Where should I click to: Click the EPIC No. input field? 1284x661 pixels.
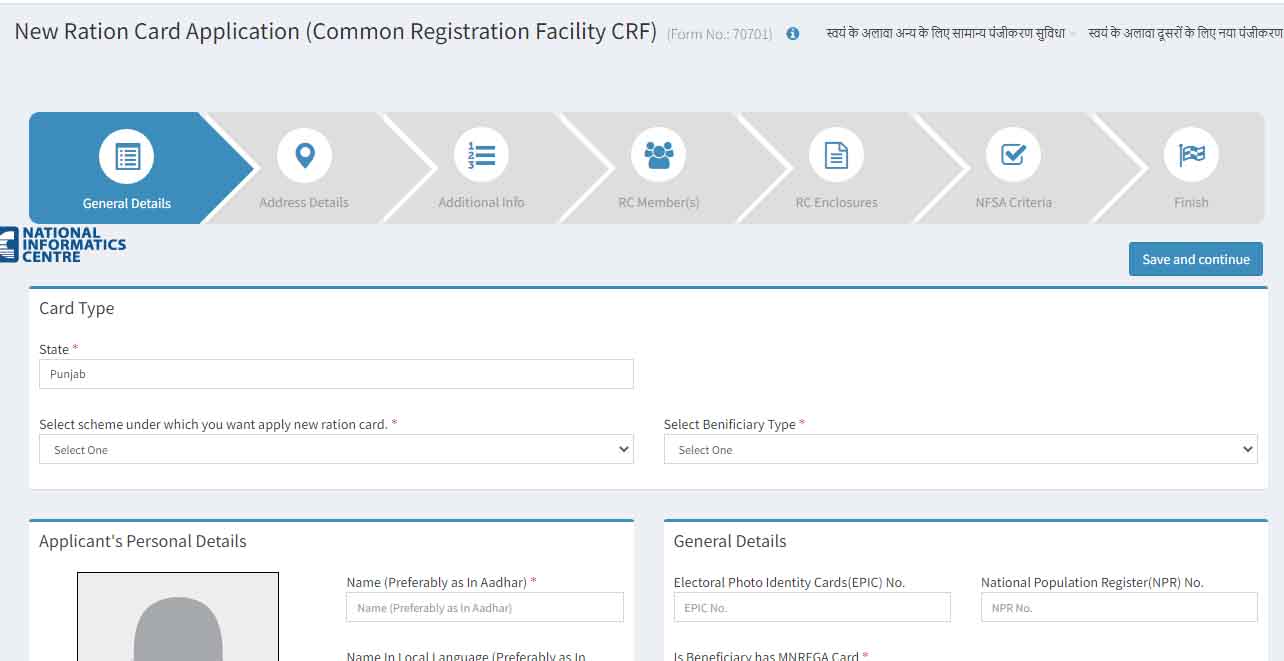[812, 606]
